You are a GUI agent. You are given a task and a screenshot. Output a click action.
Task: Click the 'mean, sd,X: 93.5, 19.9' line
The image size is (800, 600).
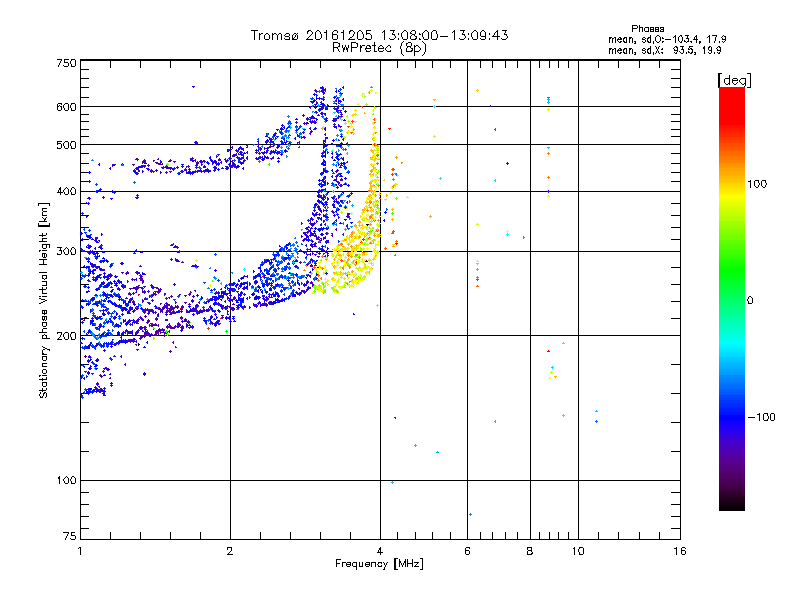click(664, 51)
